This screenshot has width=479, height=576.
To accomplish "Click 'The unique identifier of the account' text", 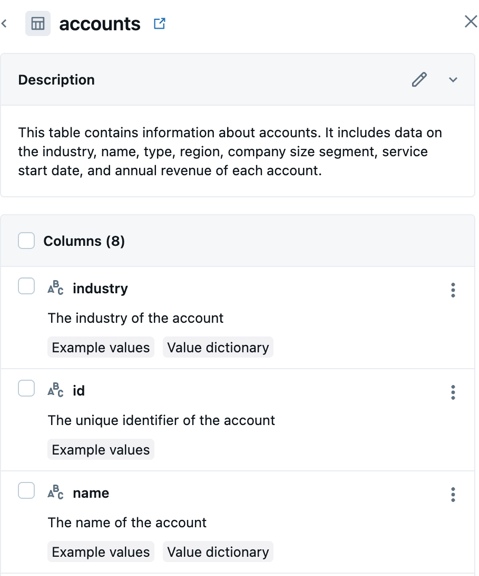I will [161, 420].
